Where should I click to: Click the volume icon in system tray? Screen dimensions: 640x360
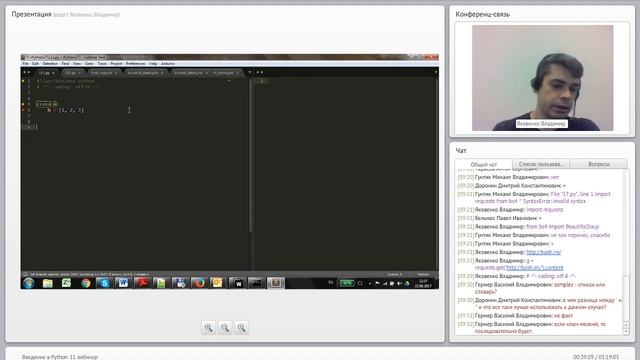(400, 283)
